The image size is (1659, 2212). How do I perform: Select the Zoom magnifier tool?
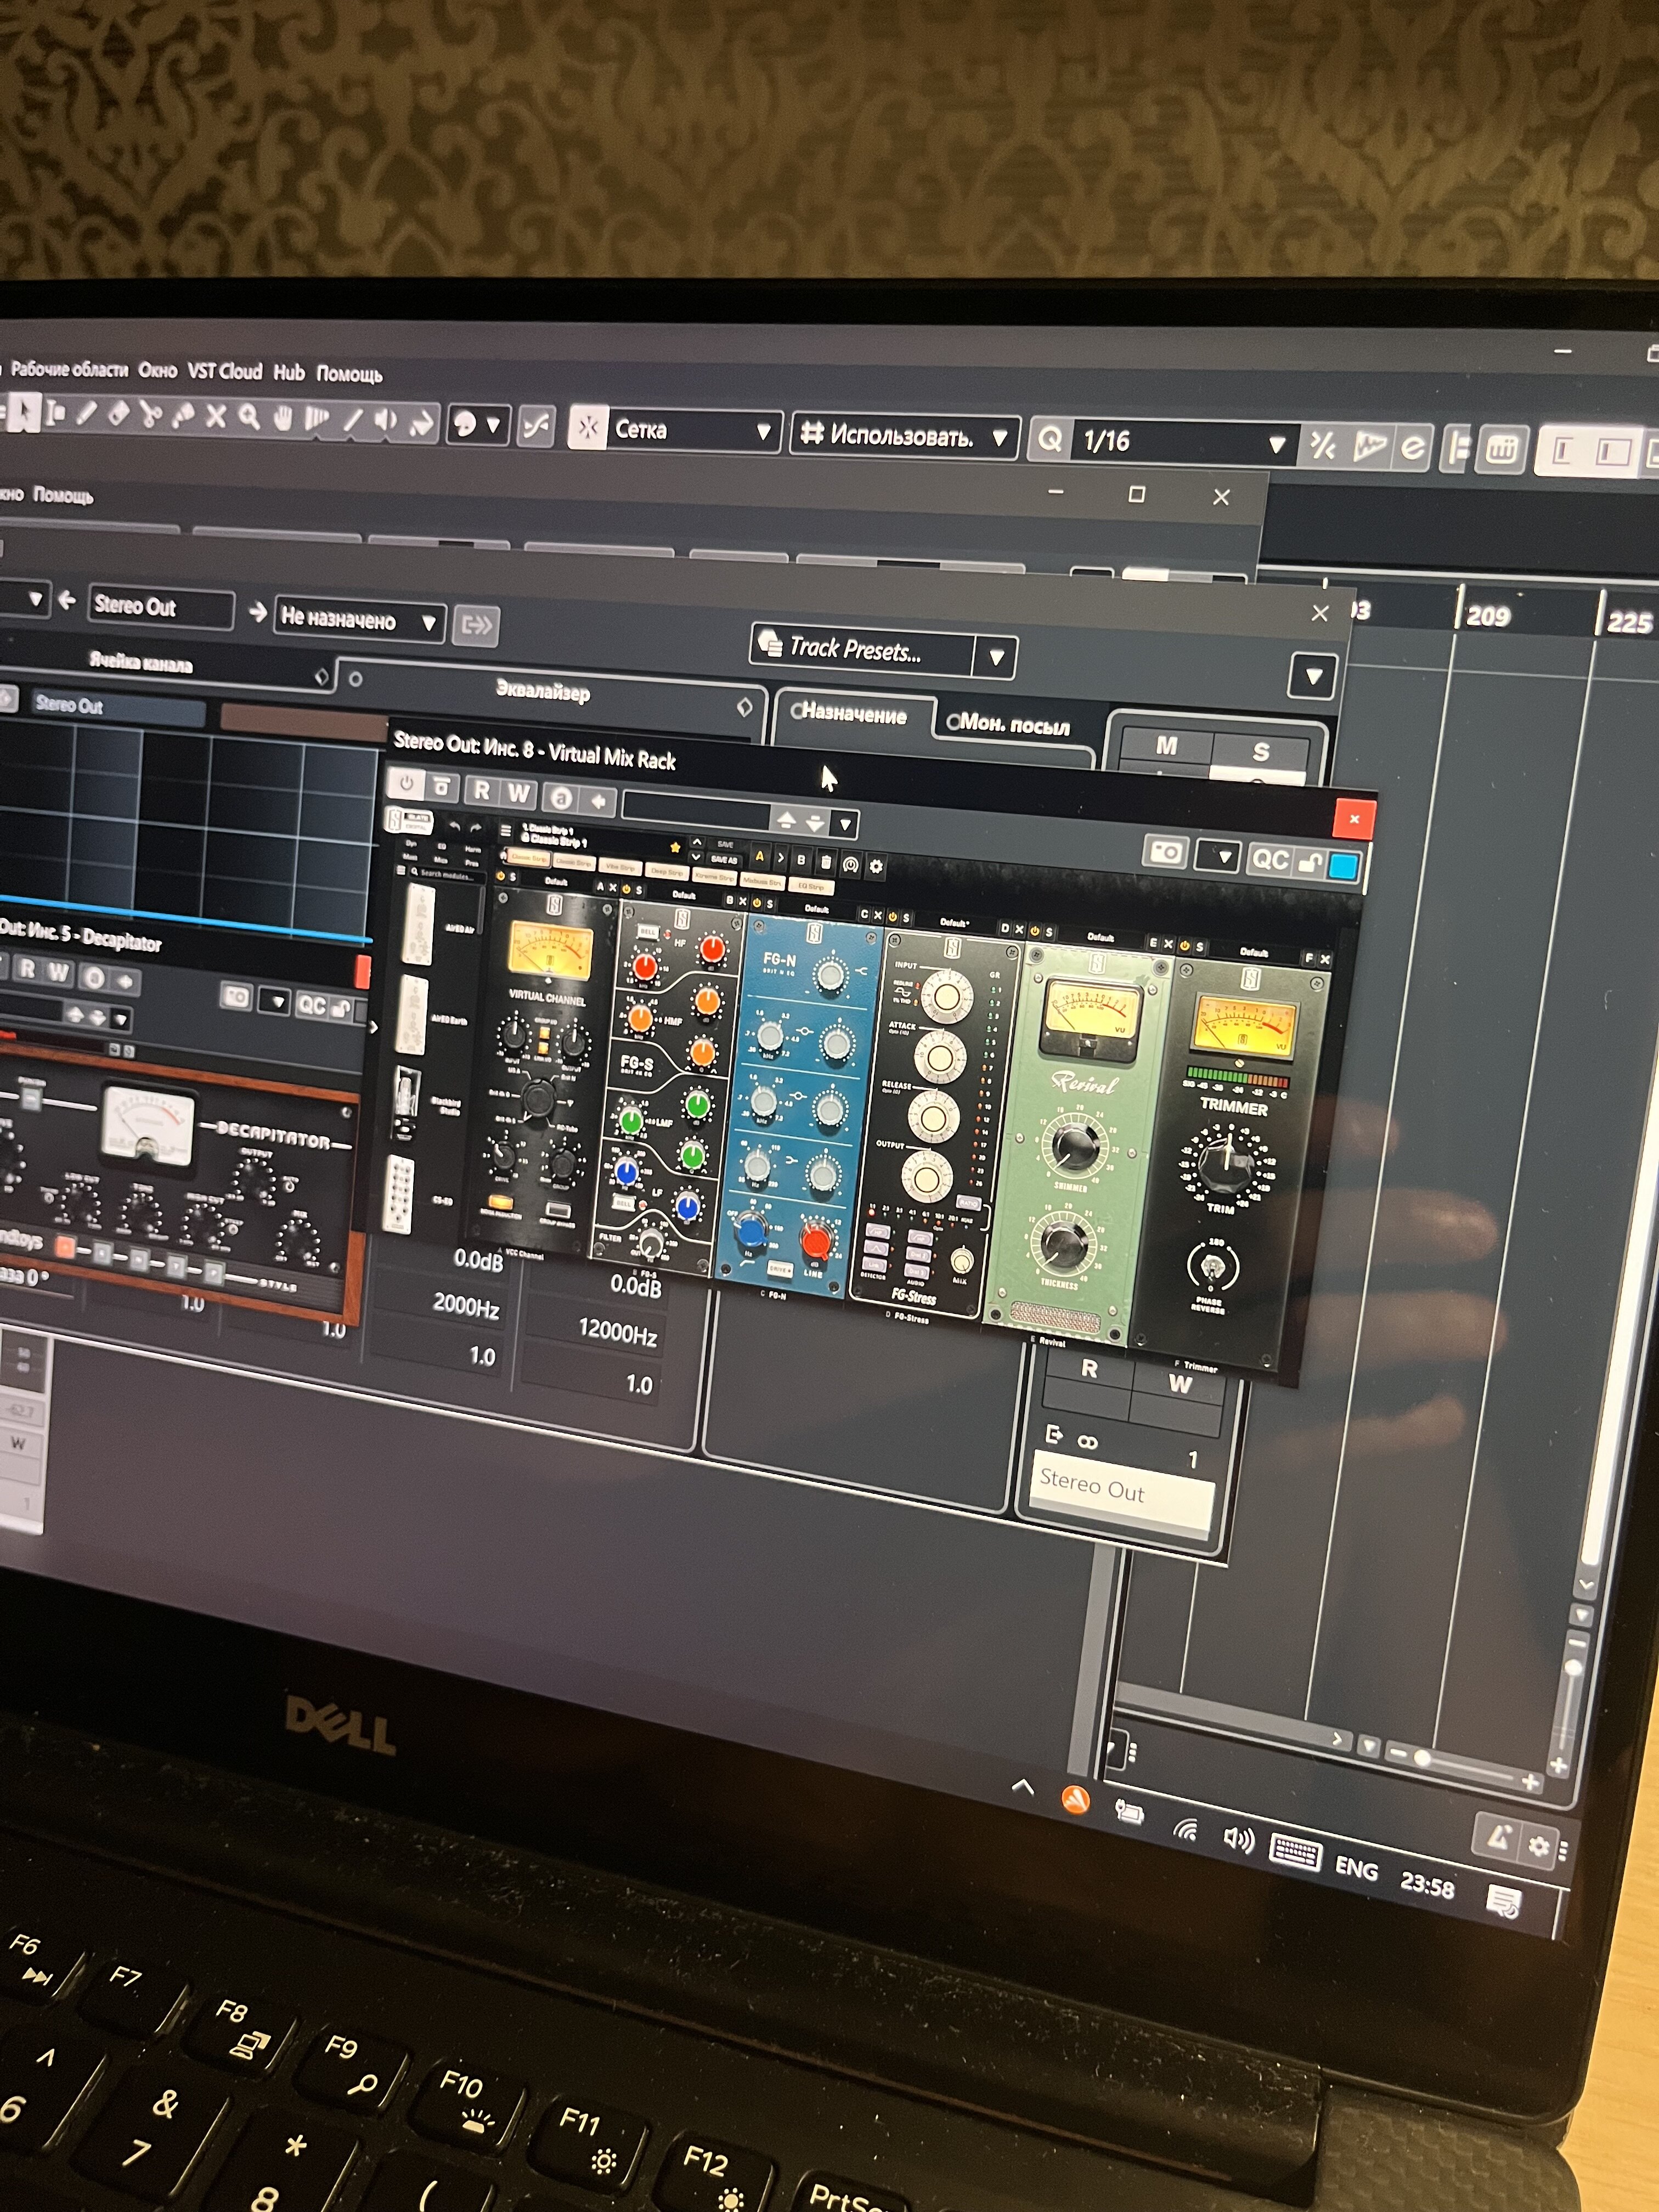click(x=249, y=417)
